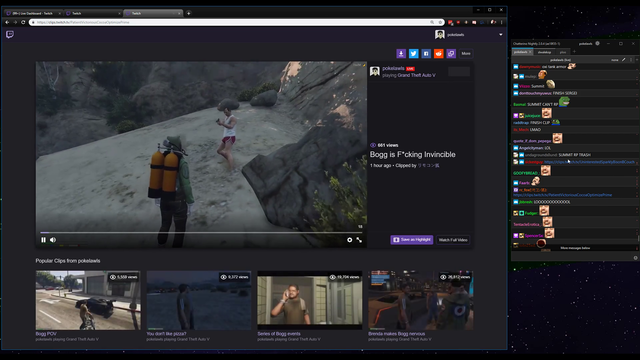The image size is (640, 360).
Task: Click Watch Full Video button
Action: pos(453,240)
